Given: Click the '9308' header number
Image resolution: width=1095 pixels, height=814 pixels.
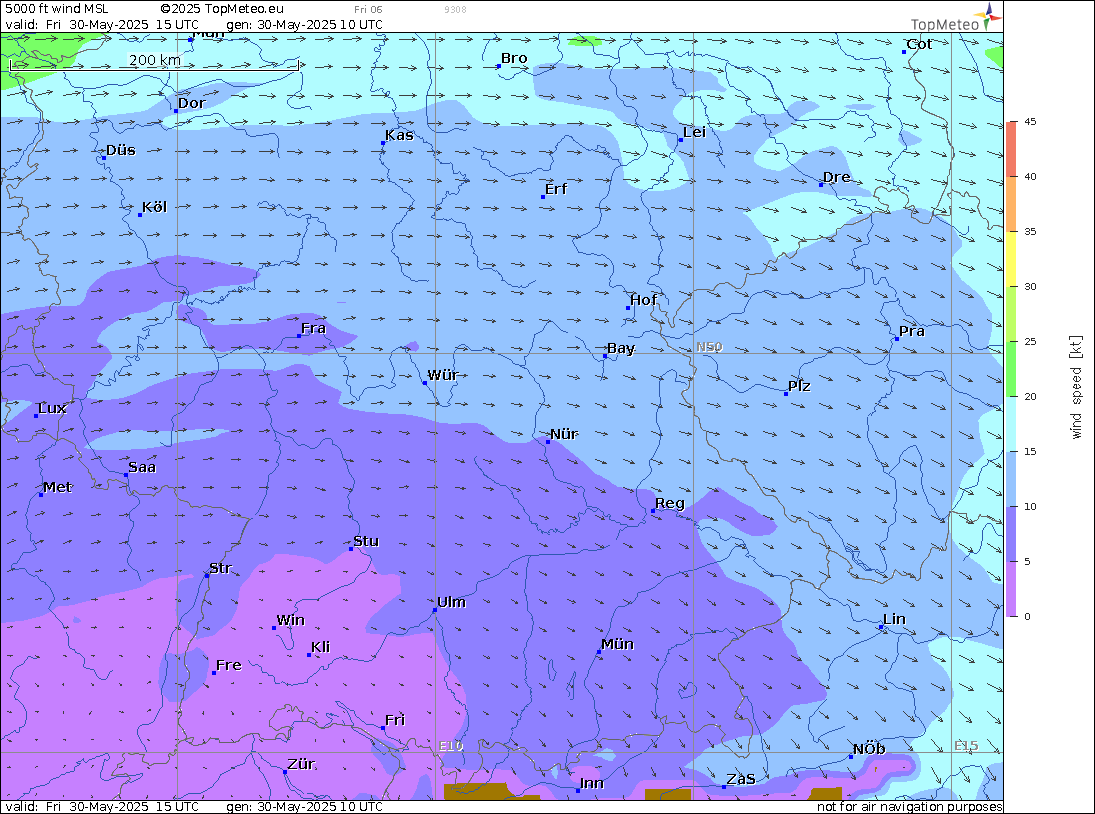Looking at the screenshot, I should point(455,10).
